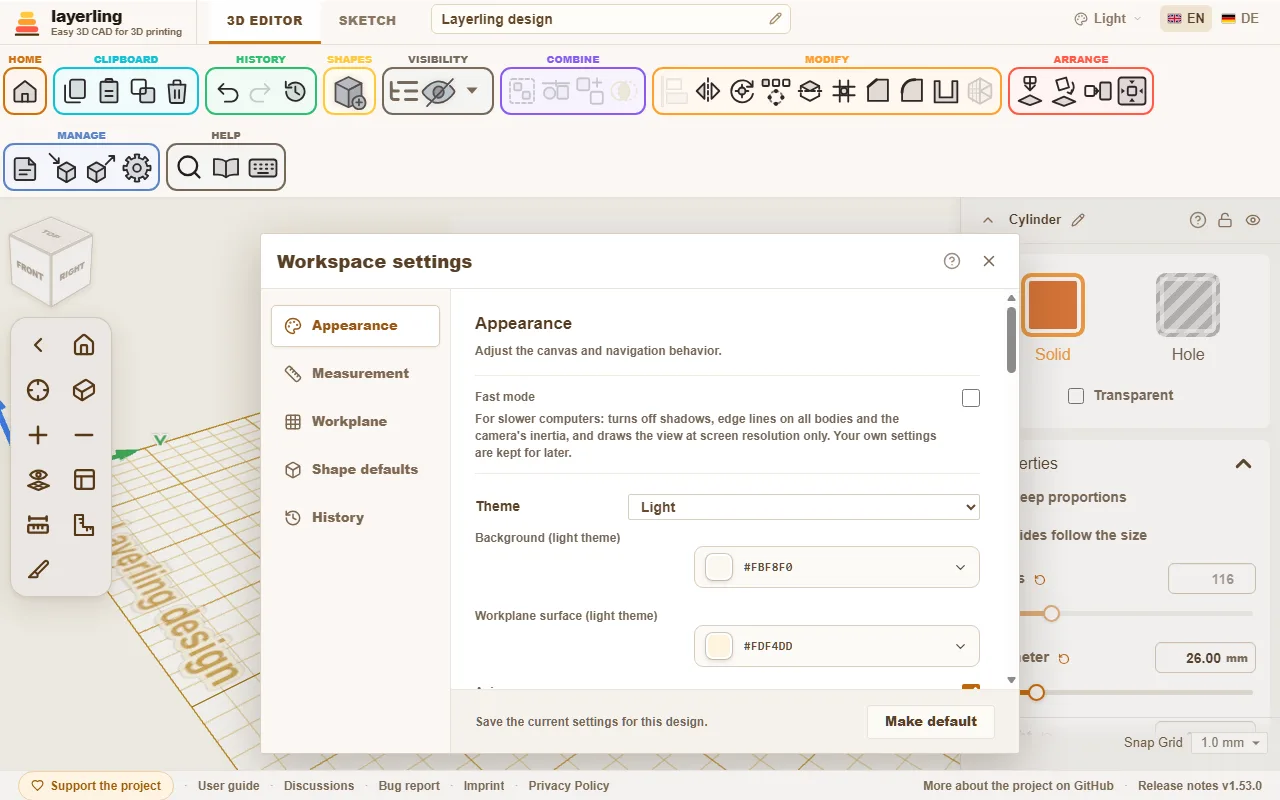Open the Visibility group dropdown arrow
The height and width of the screenshot is (800, 1280).
click(x=472, y=91)
